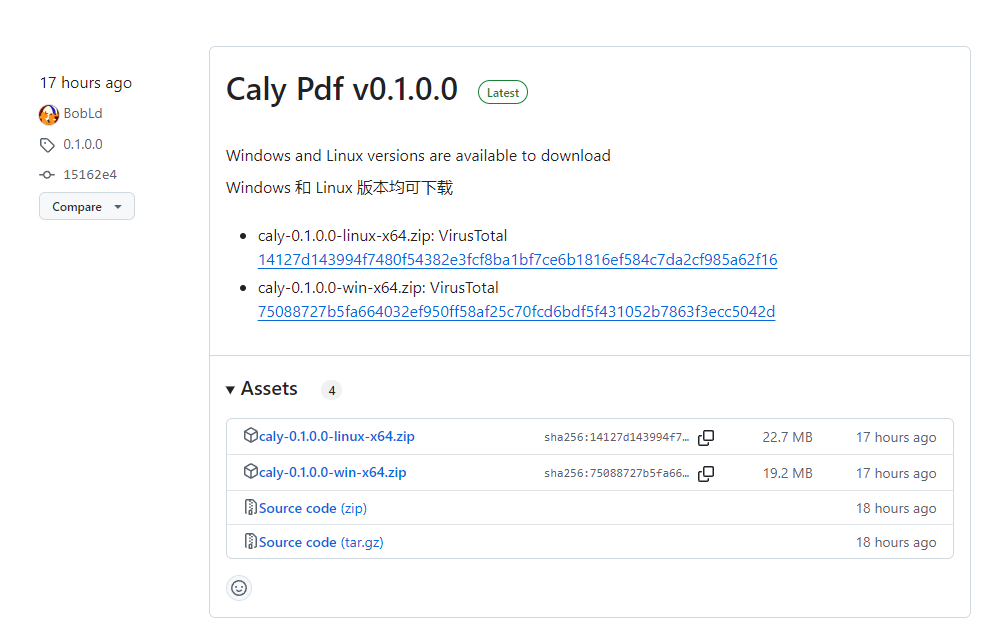
Task: Click the file-zip icon for Source code (zip)
Action: [x=251, y=508]
